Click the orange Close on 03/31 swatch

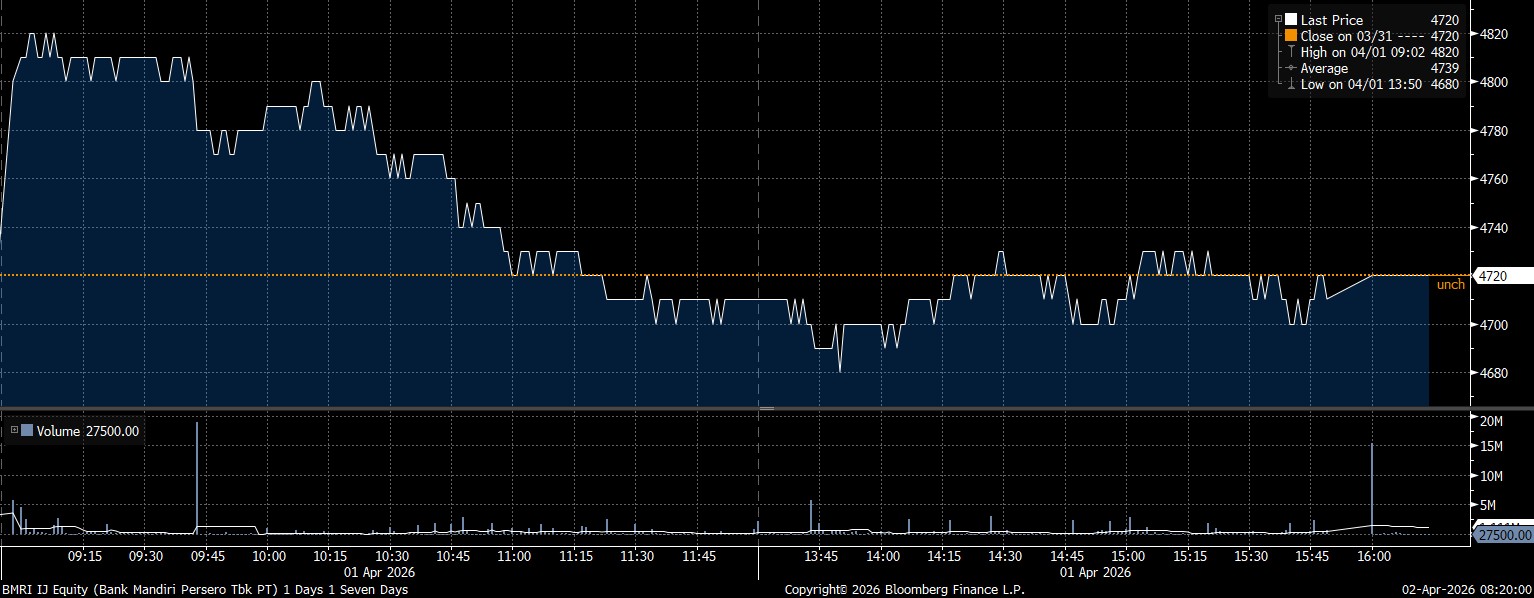[1291, 36]
